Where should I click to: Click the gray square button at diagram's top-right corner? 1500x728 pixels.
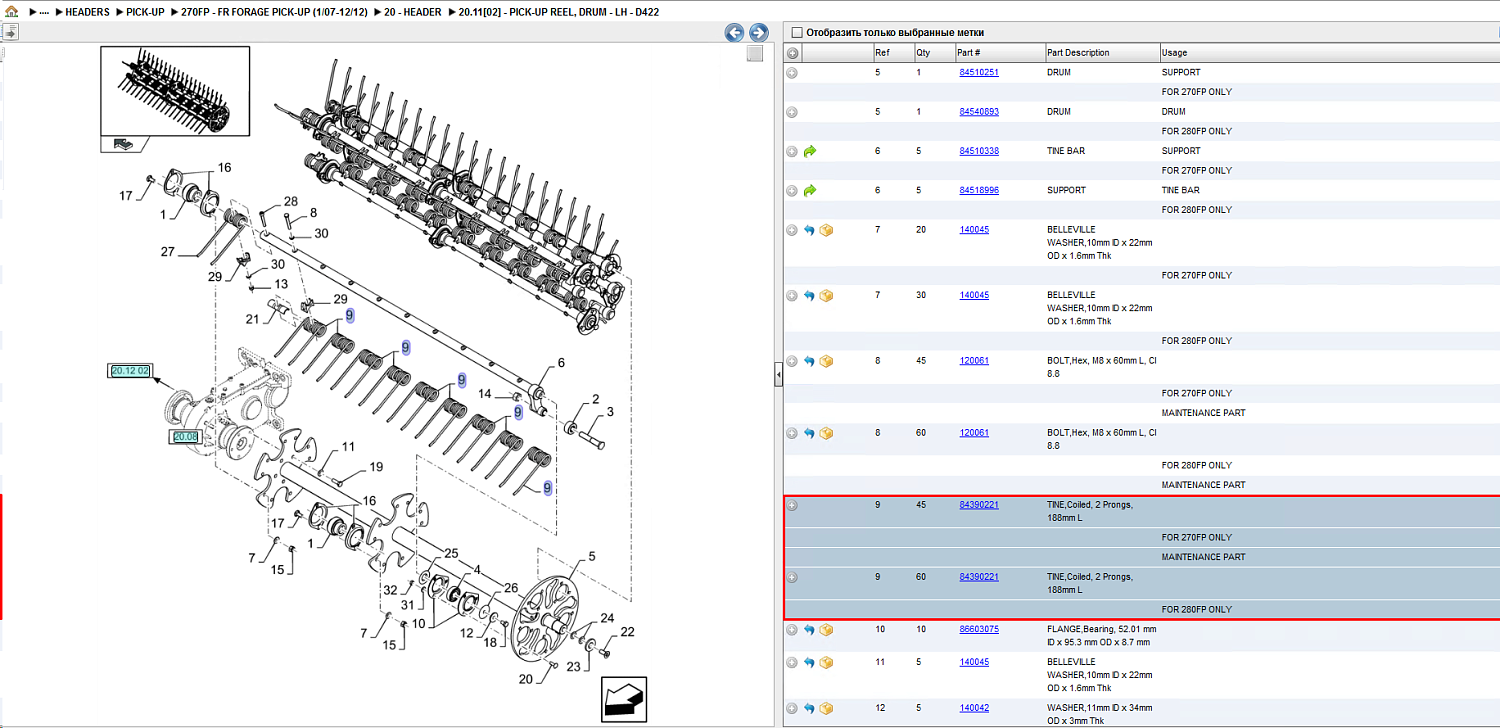755,54
